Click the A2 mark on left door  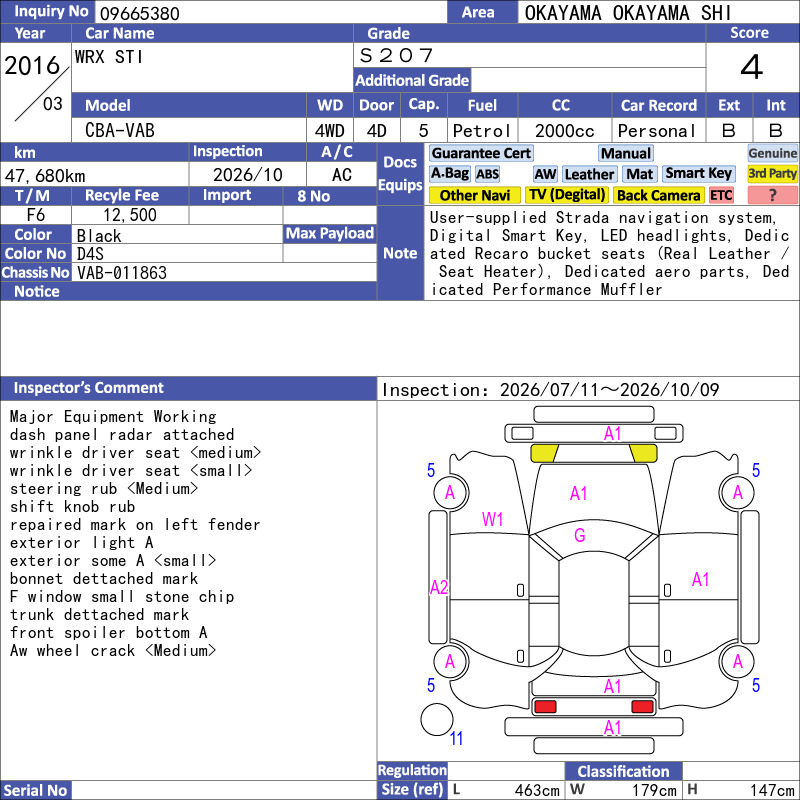point(439,587)
